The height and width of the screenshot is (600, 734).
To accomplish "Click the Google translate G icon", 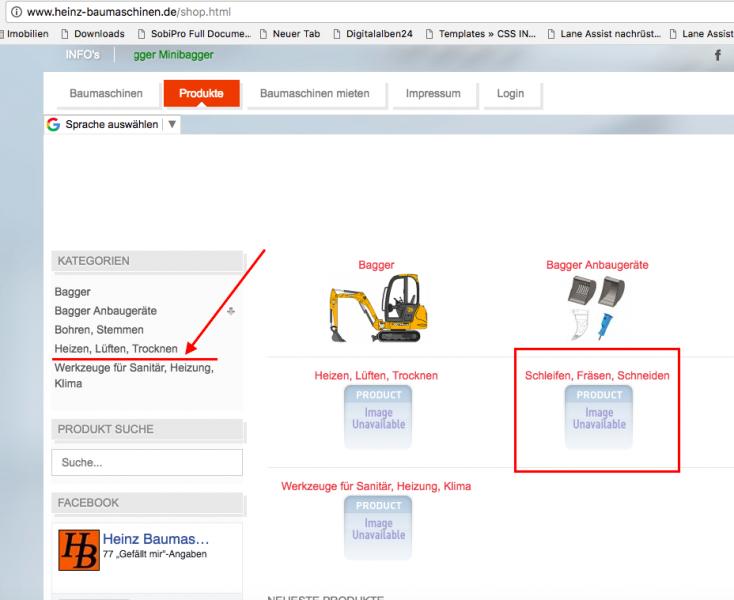I will tap(53, 125).
